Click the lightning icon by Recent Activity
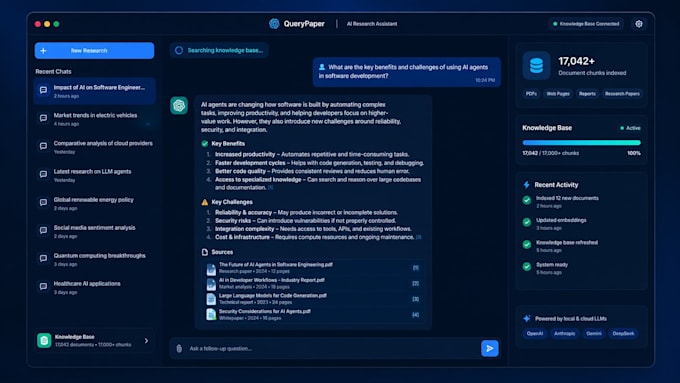This screenshot has height=383, width=680. click(526, 185)
